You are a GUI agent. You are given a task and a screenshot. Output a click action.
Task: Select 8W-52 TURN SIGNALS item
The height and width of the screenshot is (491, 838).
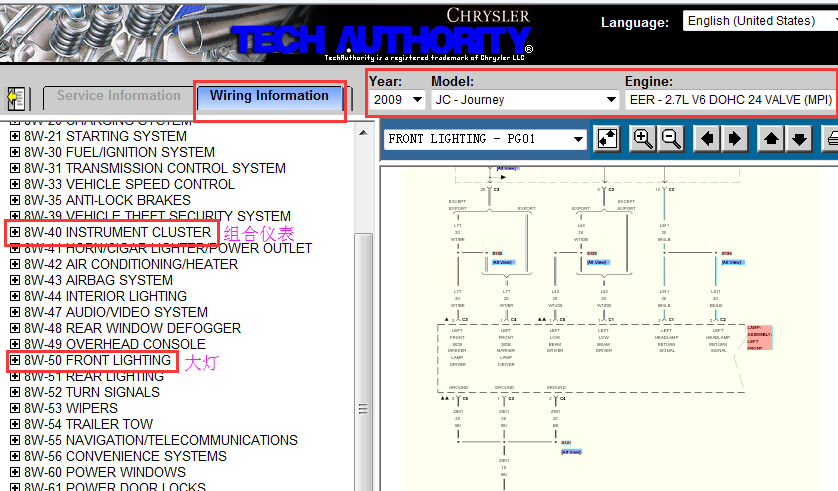pos(92,393)
